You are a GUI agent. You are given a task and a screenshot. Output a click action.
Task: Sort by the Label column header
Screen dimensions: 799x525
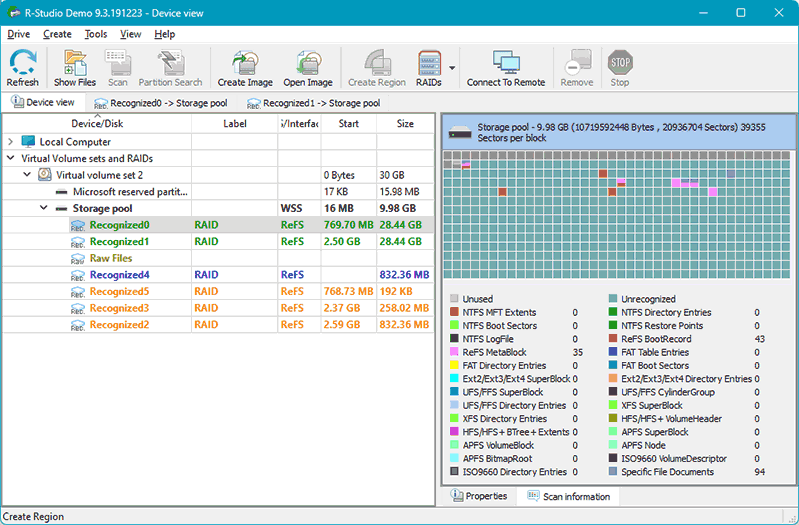[235, 123]
